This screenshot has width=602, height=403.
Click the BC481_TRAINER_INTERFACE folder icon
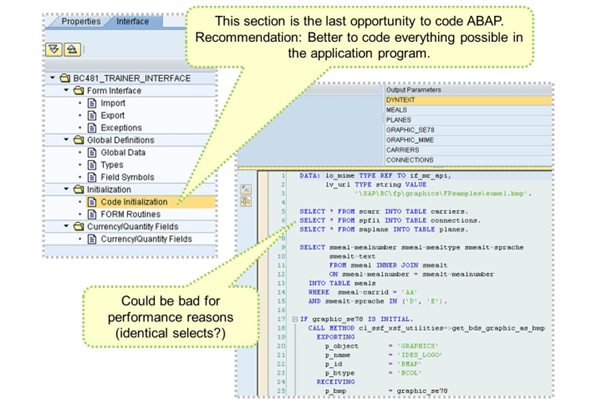click(x=64, y=78)
